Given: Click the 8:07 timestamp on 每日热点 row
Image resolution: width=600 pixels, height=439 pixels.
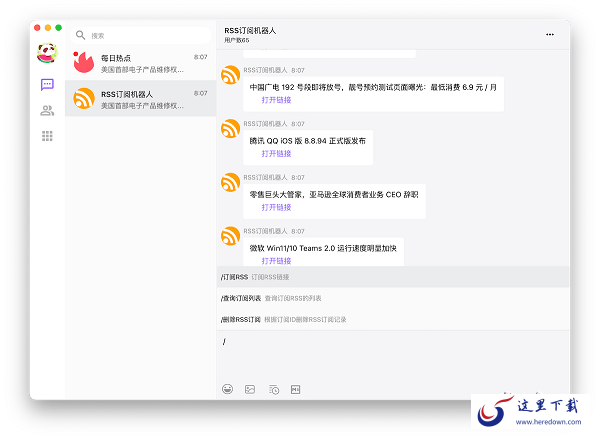Looking at the screenshot, I should tap(201, 57).
